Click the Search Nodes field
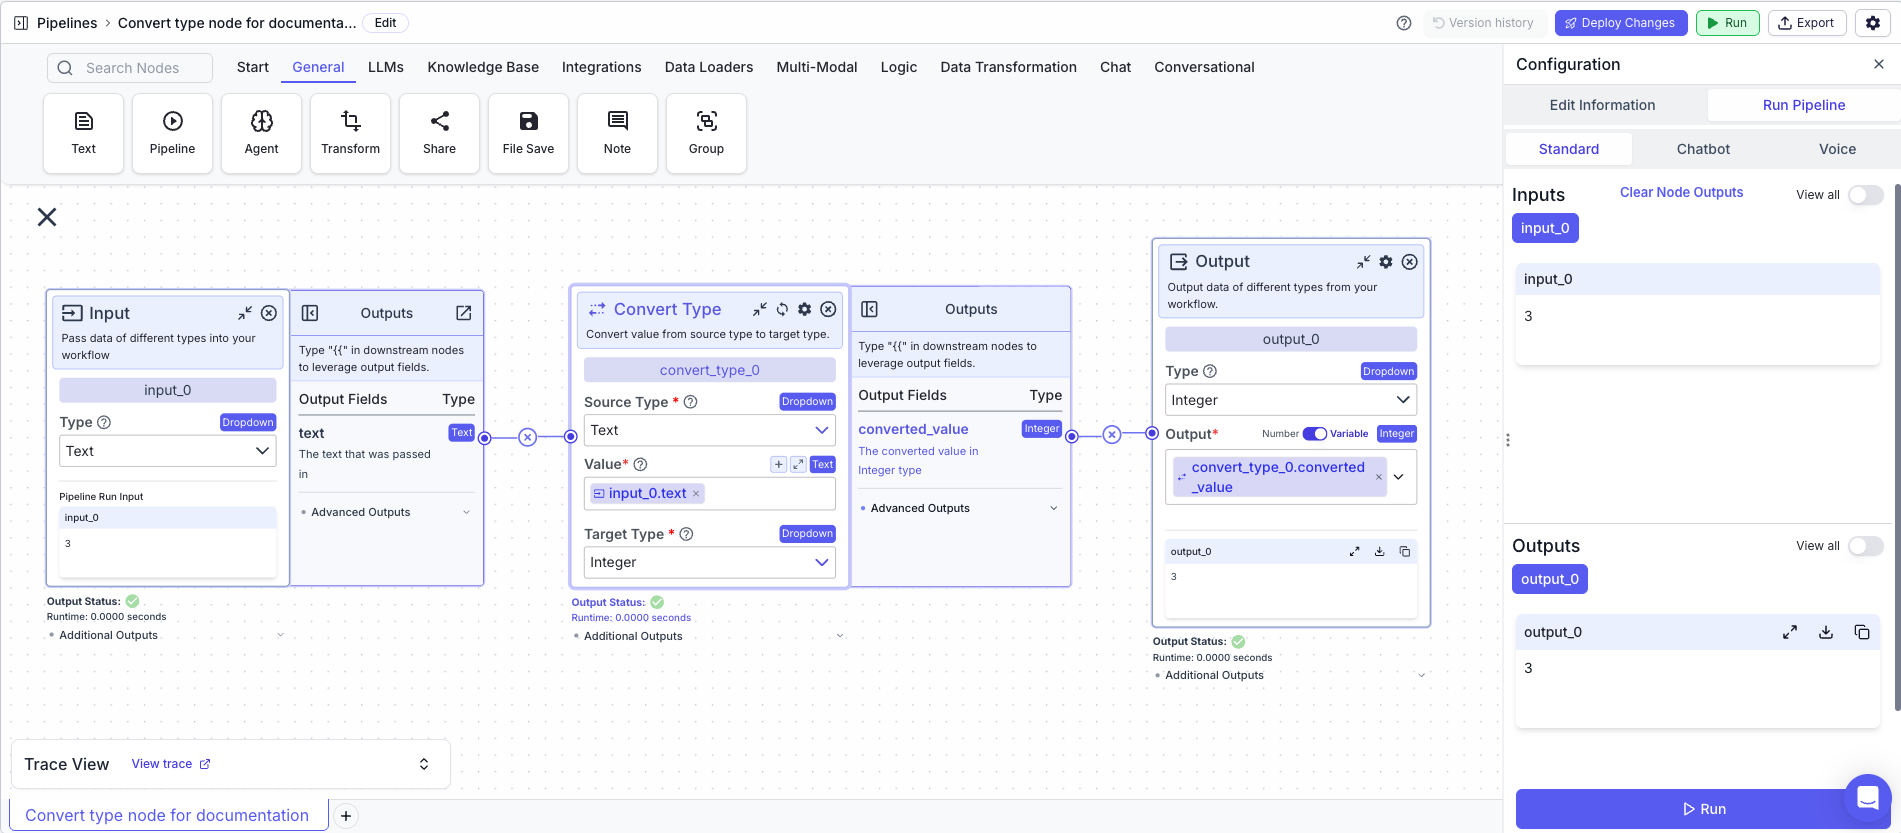The height and width of the screenshot is (833, 1901). click(x=130, y=68)
